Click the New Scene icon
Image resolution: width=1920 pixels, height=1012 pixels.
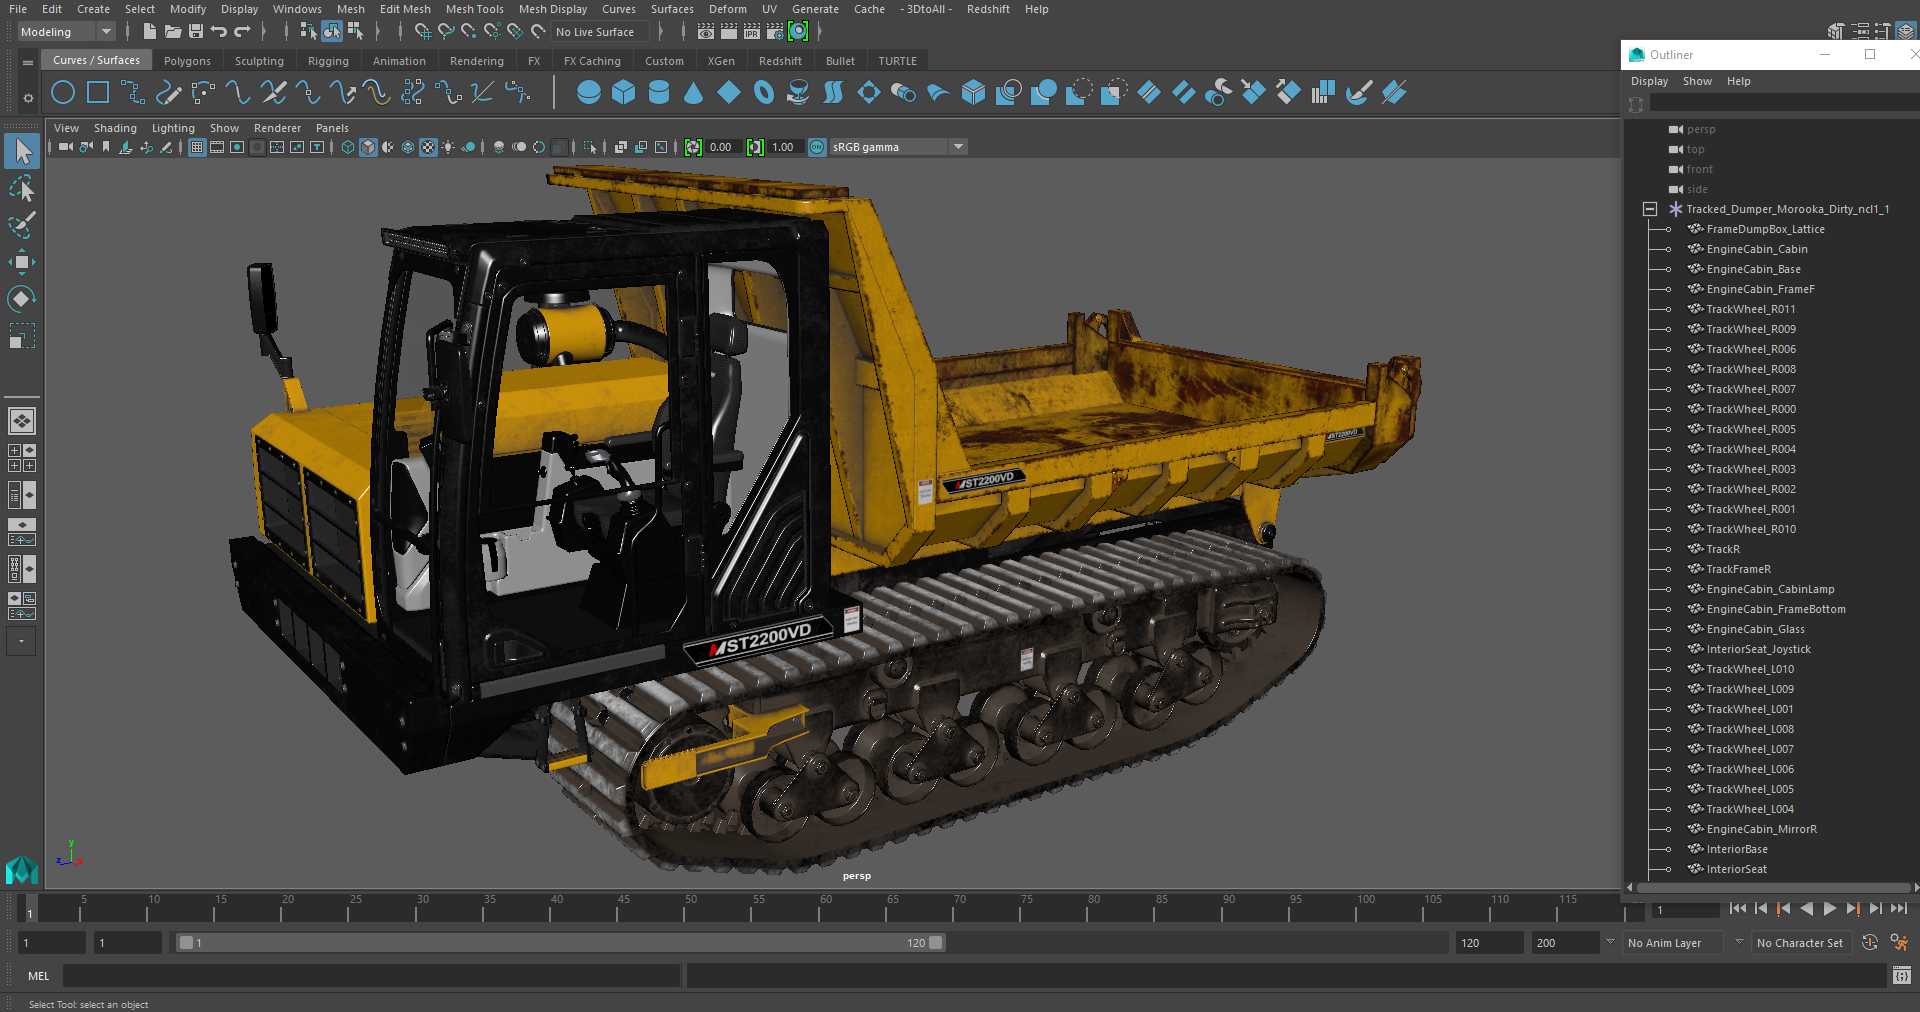[149, 32]
